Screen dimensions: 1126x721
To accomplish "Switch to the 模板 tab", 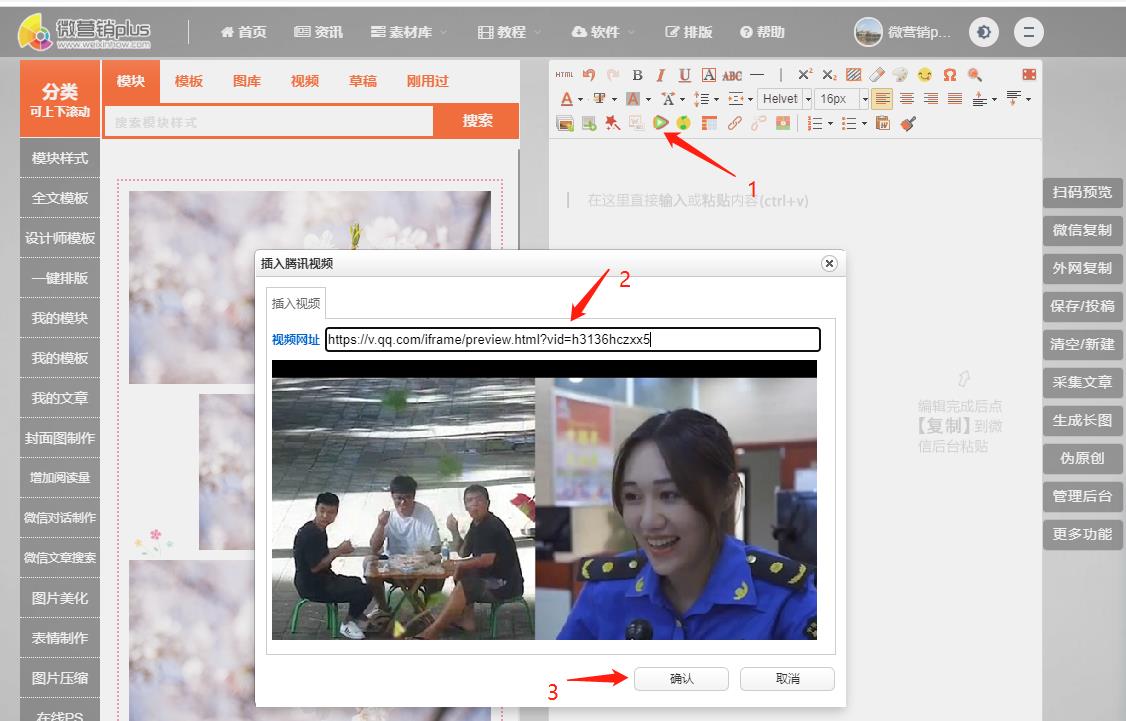I will 189,81.
